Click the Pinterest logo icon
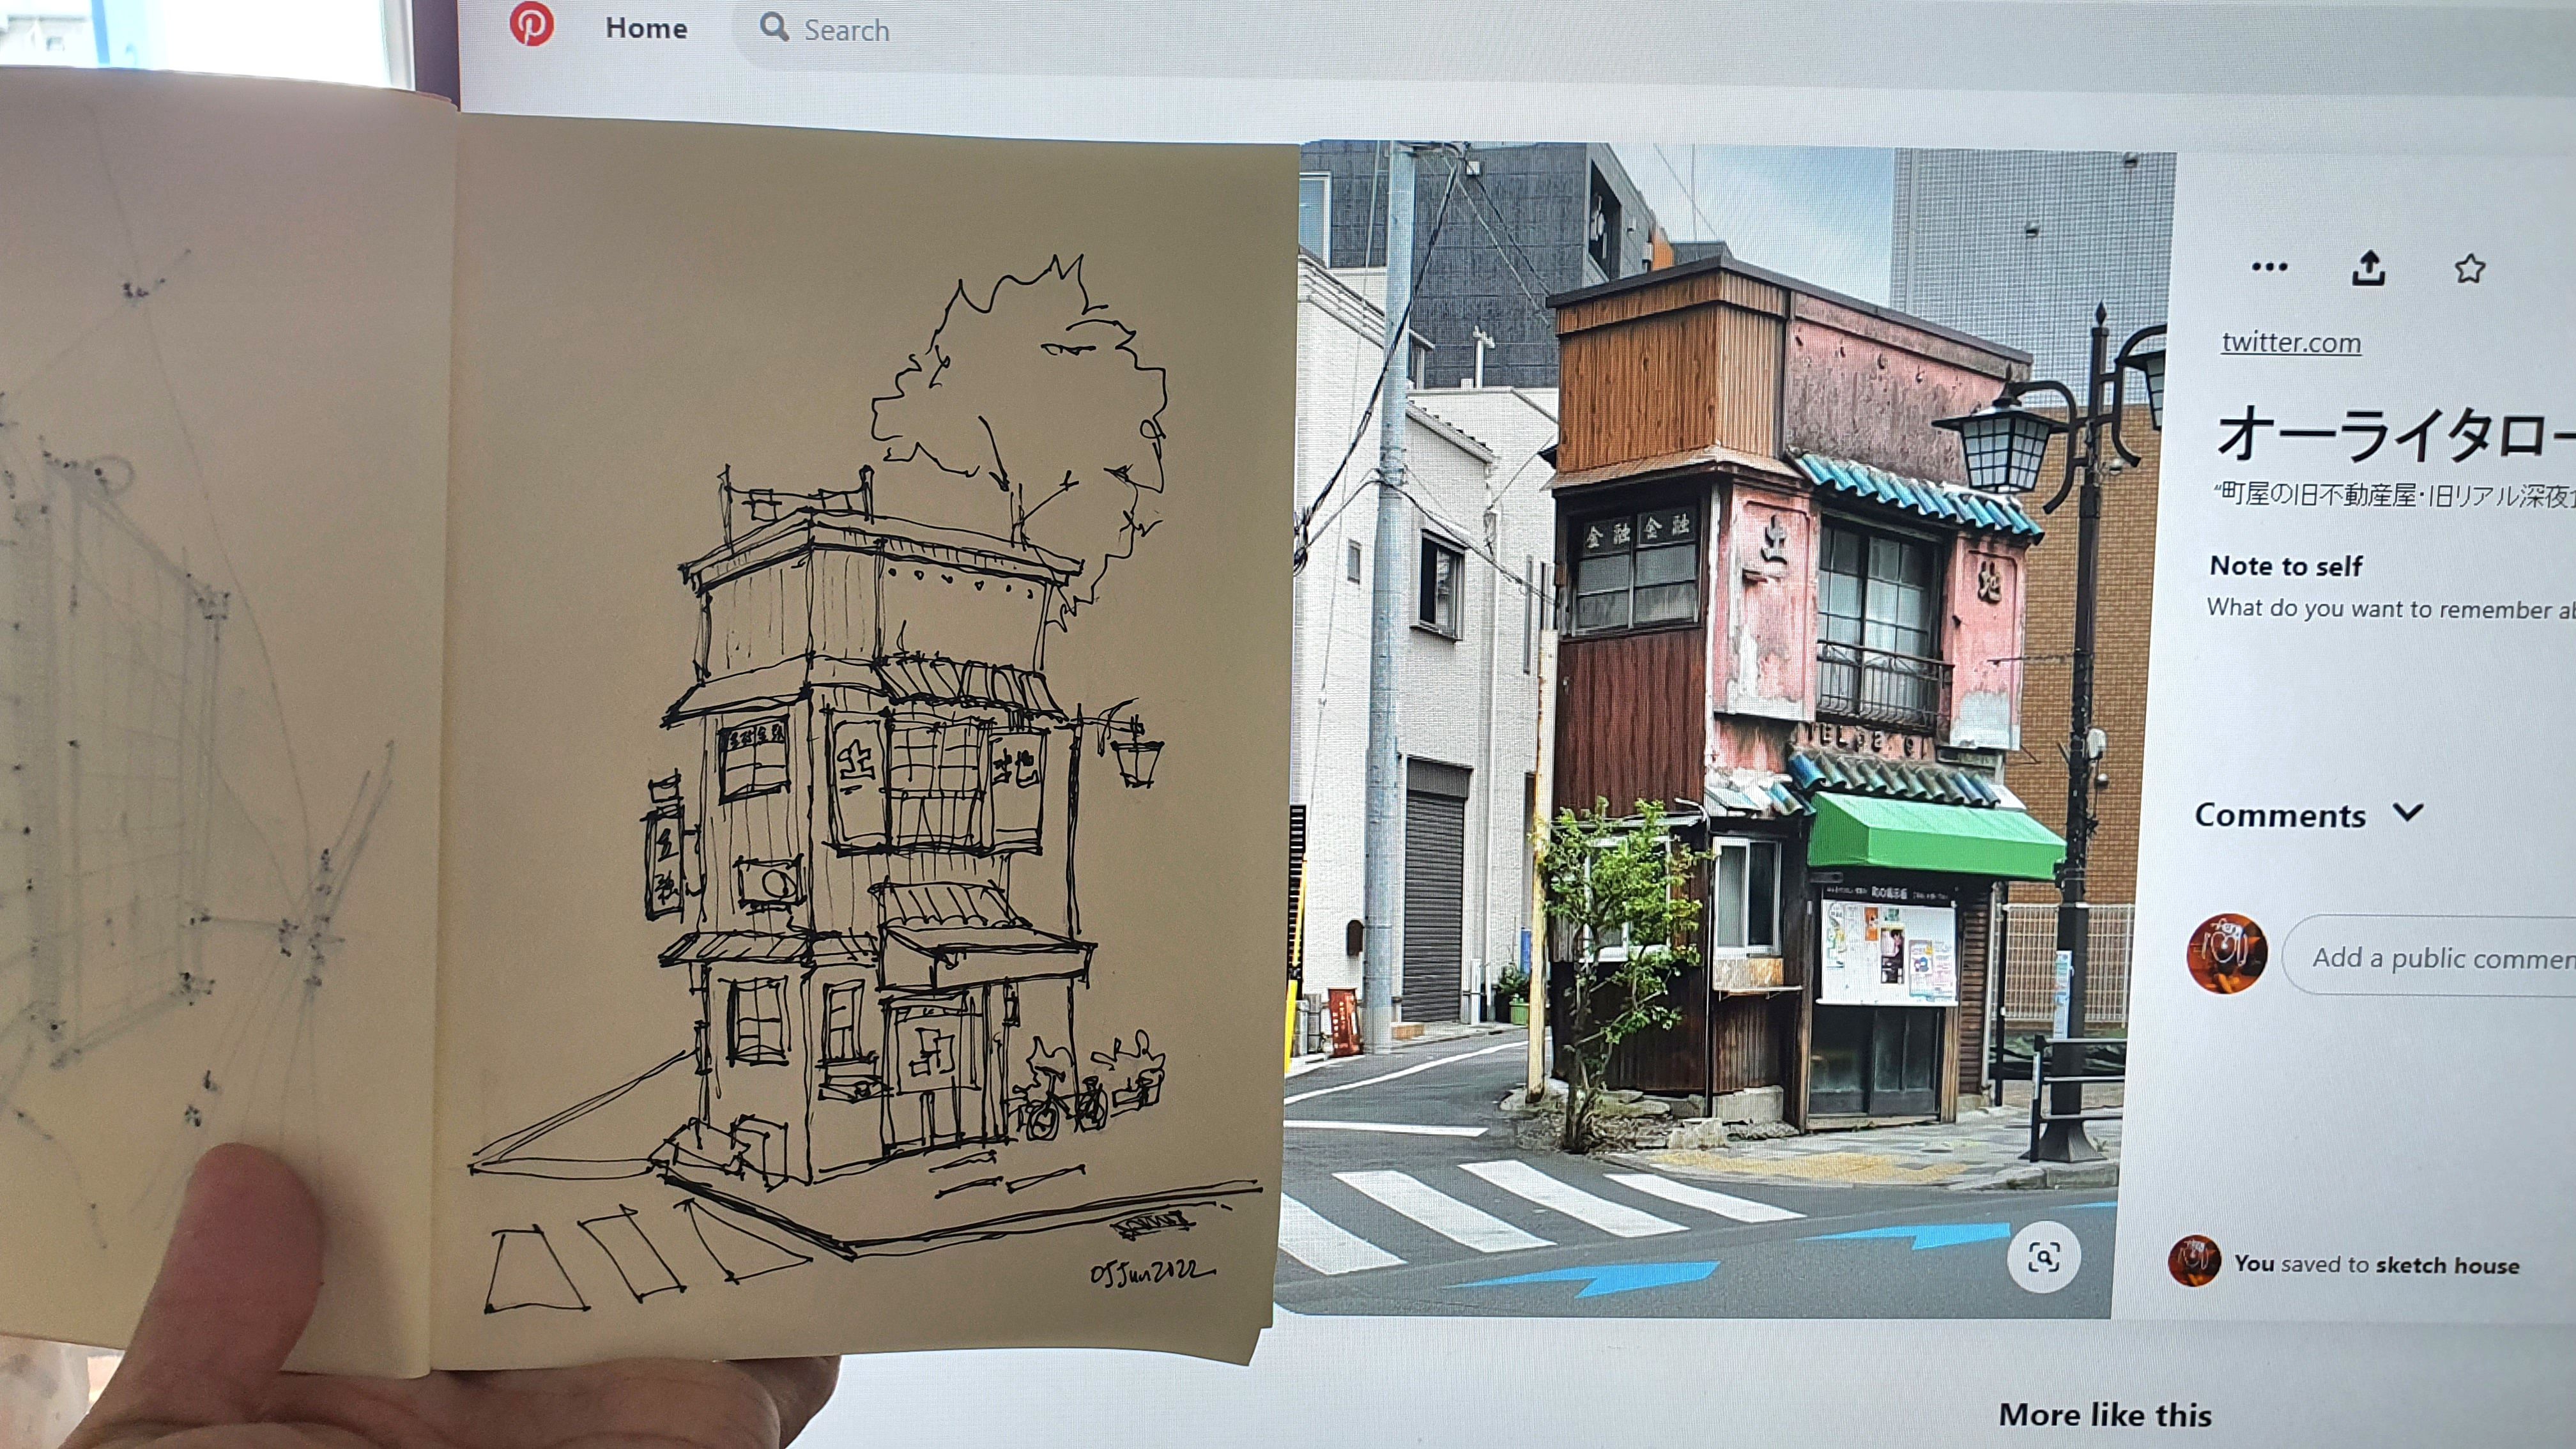2576x1449 pixels. (531, 24)
